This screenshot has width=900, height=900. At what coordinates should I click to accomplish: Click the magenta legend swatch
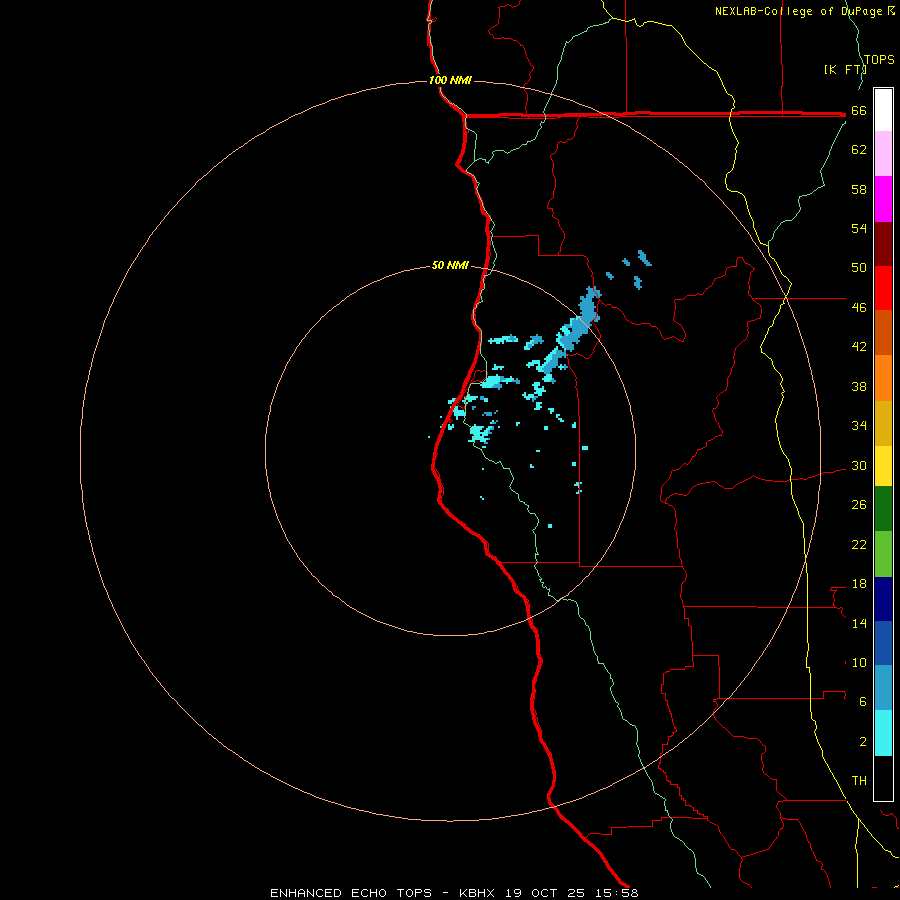pos(883,199)
